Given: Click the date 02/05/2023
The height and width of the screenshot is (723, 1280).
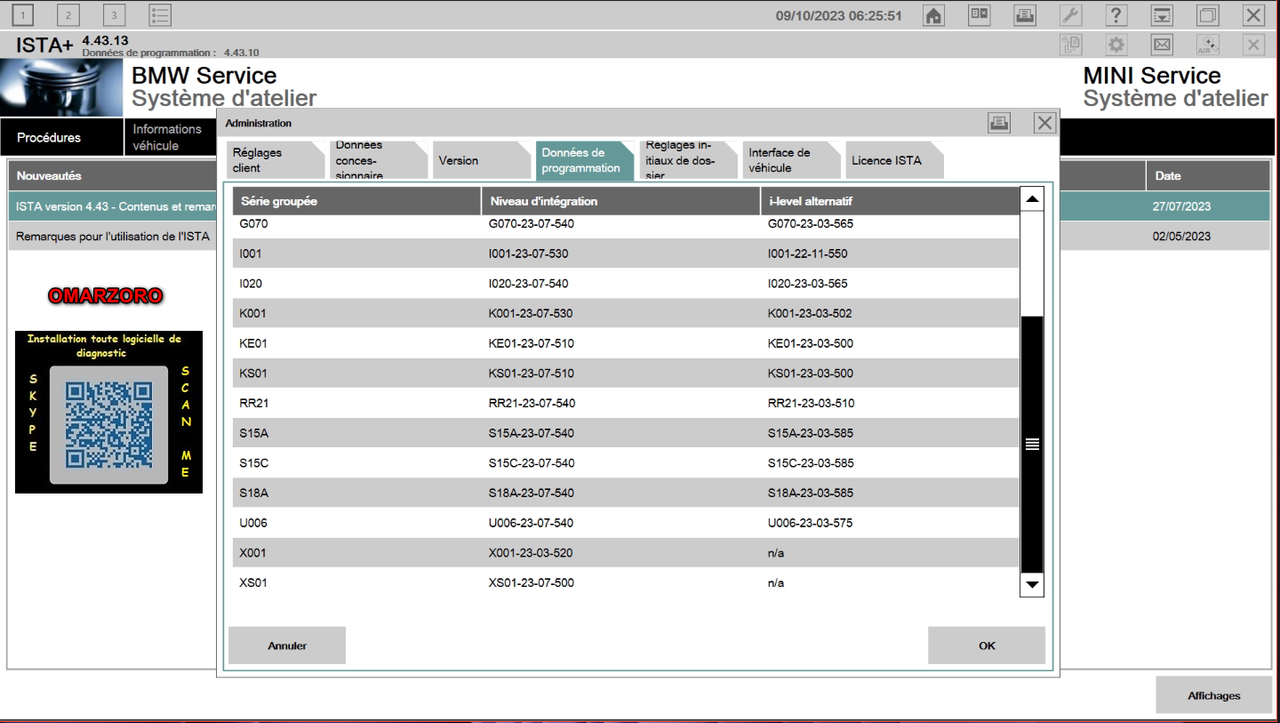Looking at the screenshot, I should pos(1182,236).
